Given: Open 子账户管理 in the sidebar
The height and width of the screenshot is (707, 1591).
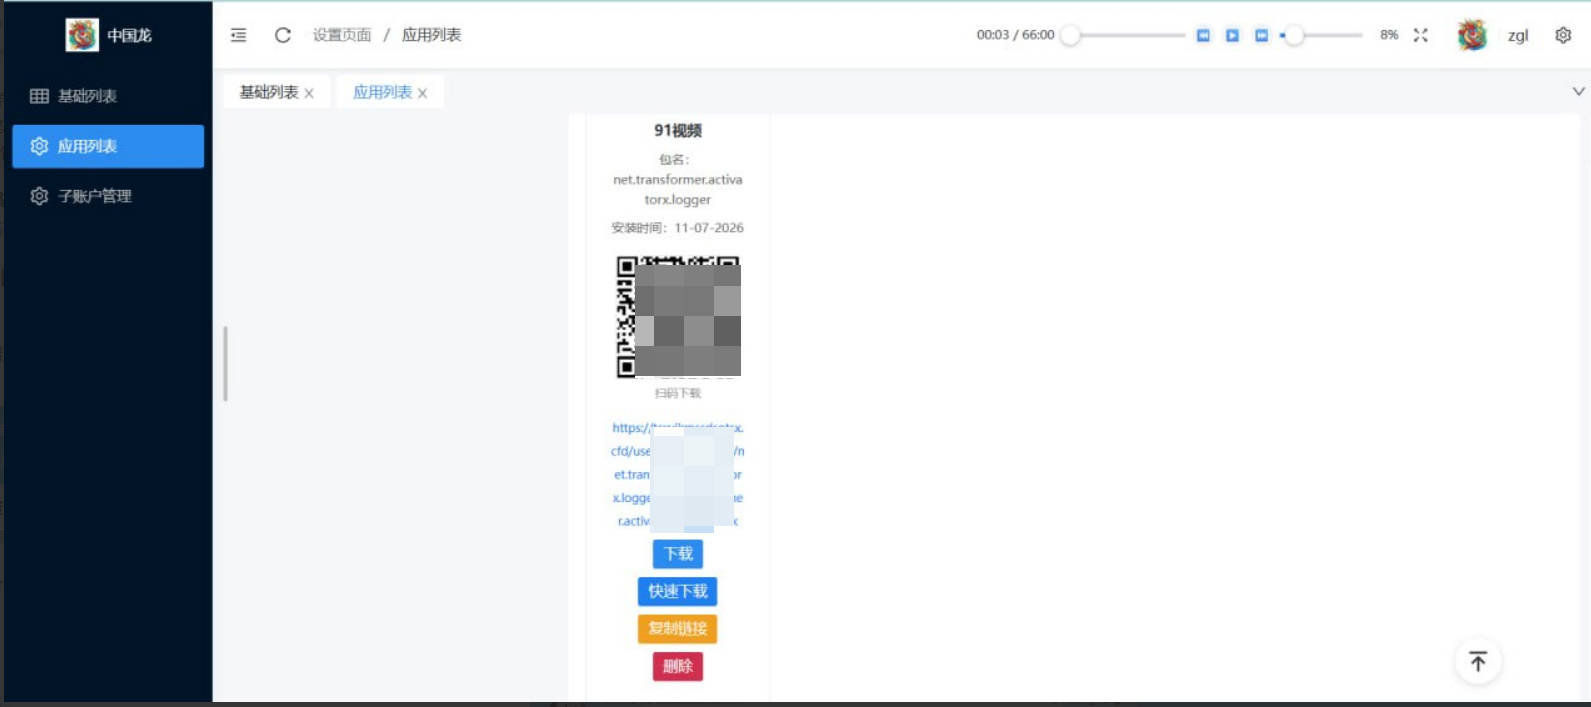Looking at the screenshot, I should pyautogui.click(x=108, y=196).
